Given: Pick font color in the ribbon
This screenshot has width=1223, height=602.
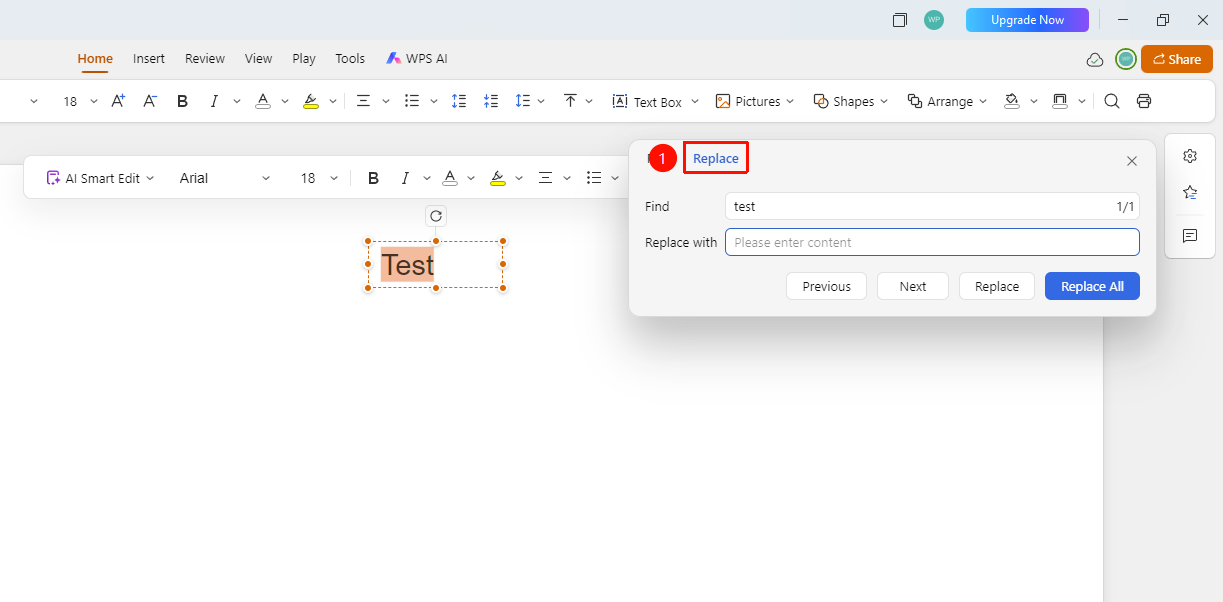Looking at the screenshot, I should [x=262, y=101].
